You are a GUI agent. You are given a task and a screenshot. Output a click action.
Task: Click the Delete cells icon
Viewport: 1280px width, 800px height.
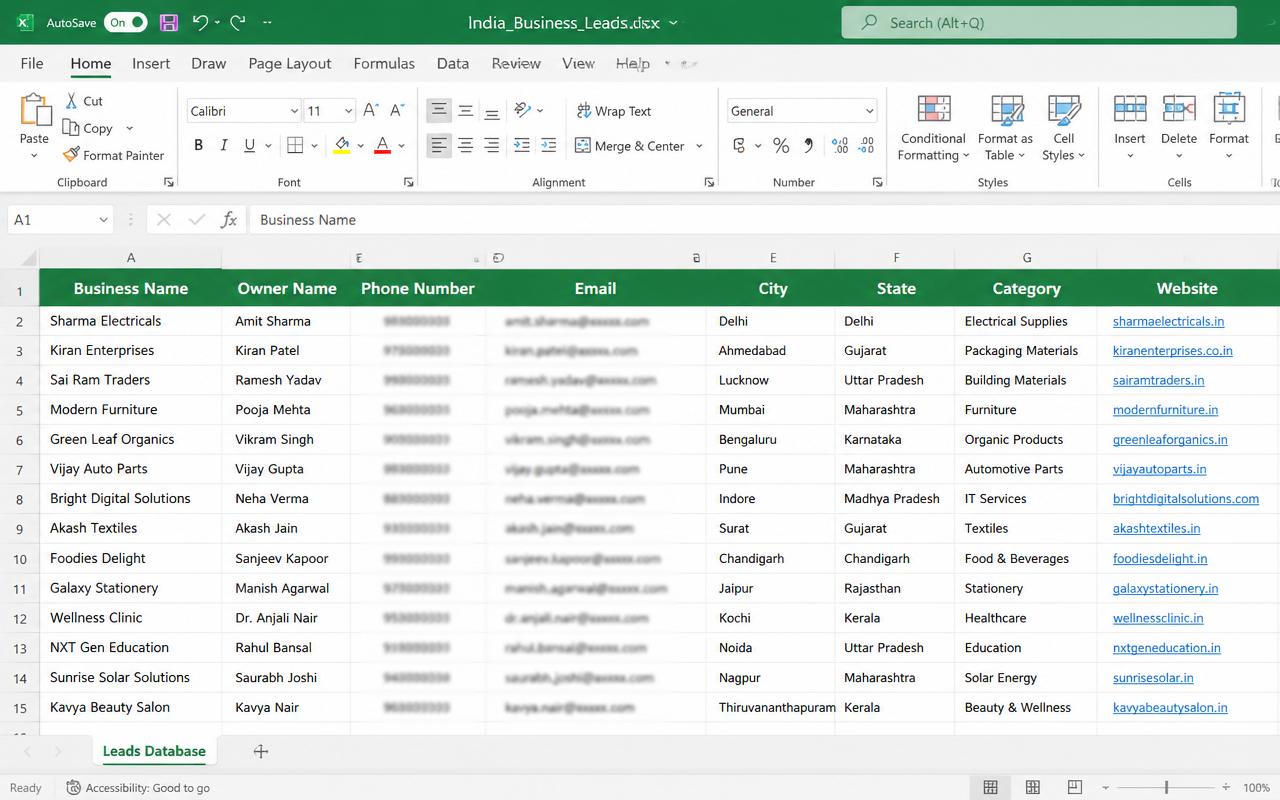(x=1179, y=108)
